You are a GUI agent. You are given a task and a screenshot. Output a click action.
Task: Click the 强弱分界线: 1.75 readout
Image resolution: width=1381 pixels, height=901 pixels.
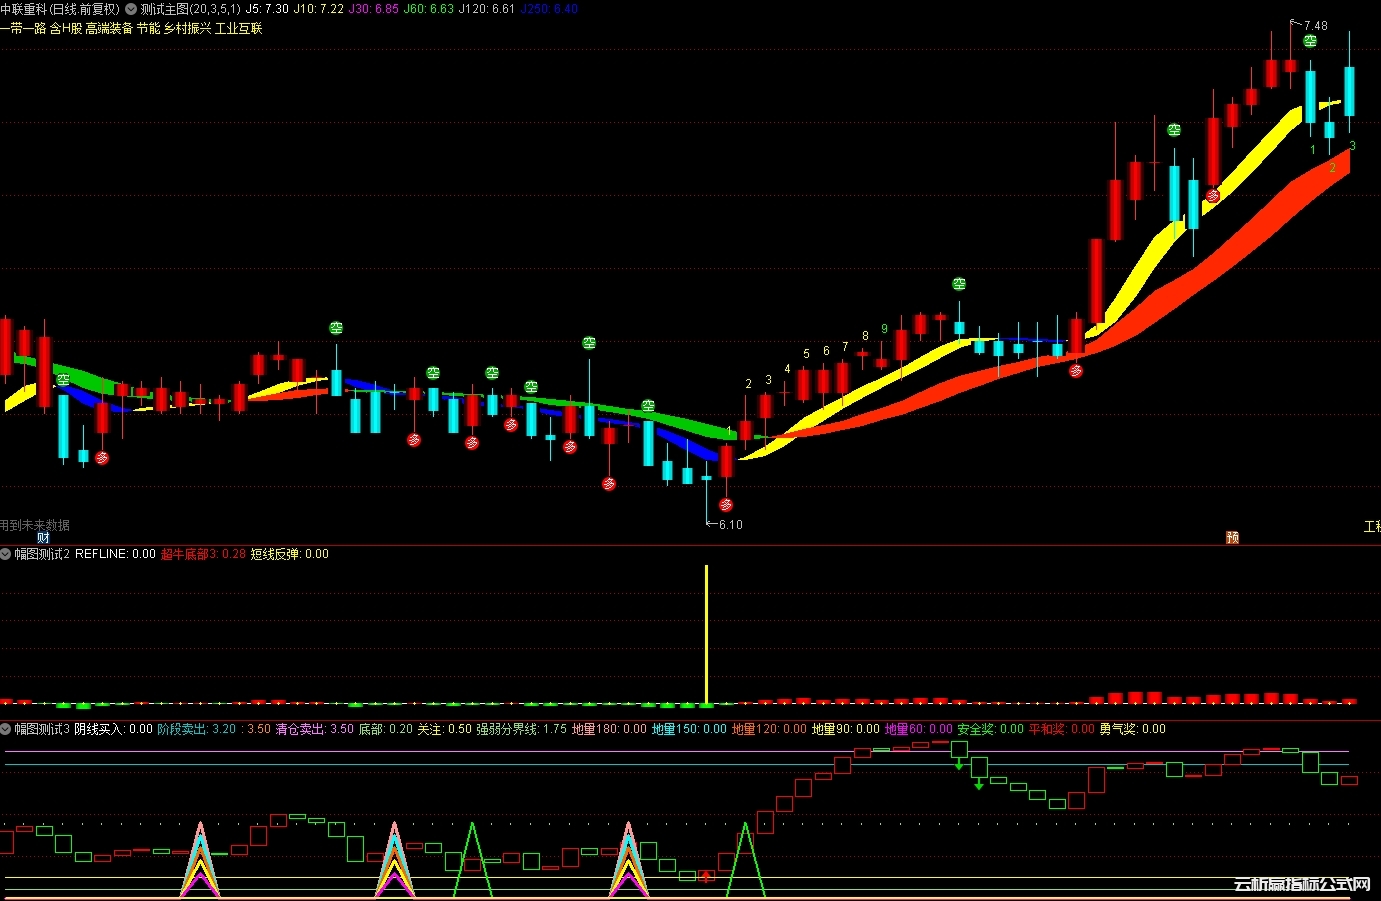coord(521,729)
